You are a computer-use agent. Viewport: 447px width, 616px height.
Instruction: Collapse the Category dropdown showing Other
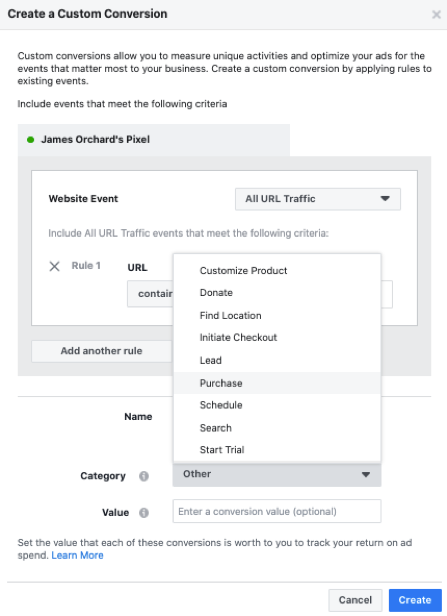(277, 474)
